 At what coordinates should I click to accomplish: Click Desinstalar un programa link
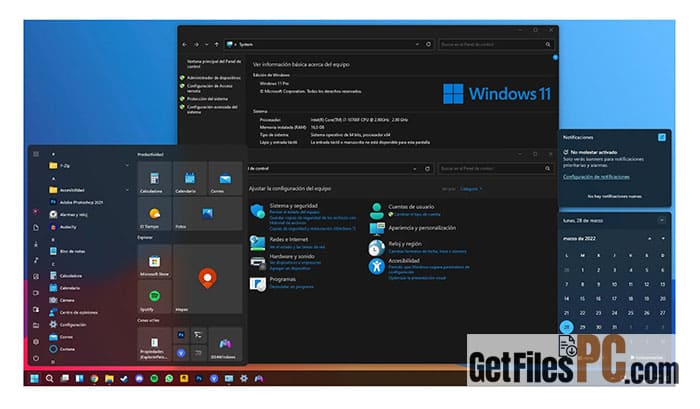292,287
